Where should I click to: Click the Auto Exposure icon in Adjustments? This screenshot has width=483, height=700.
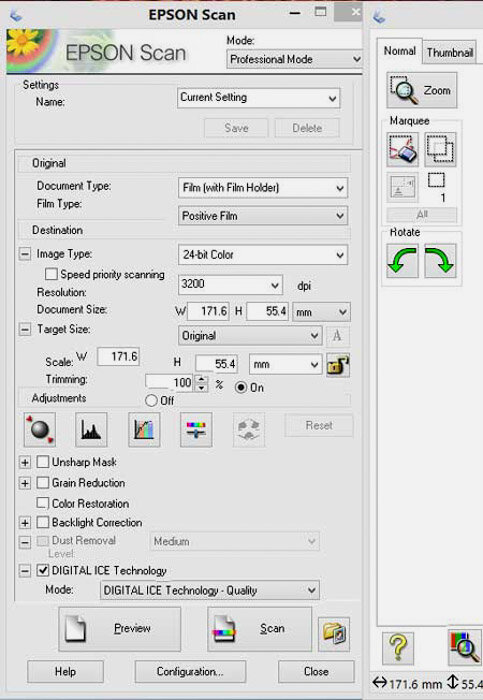click(x=40, y=429)
